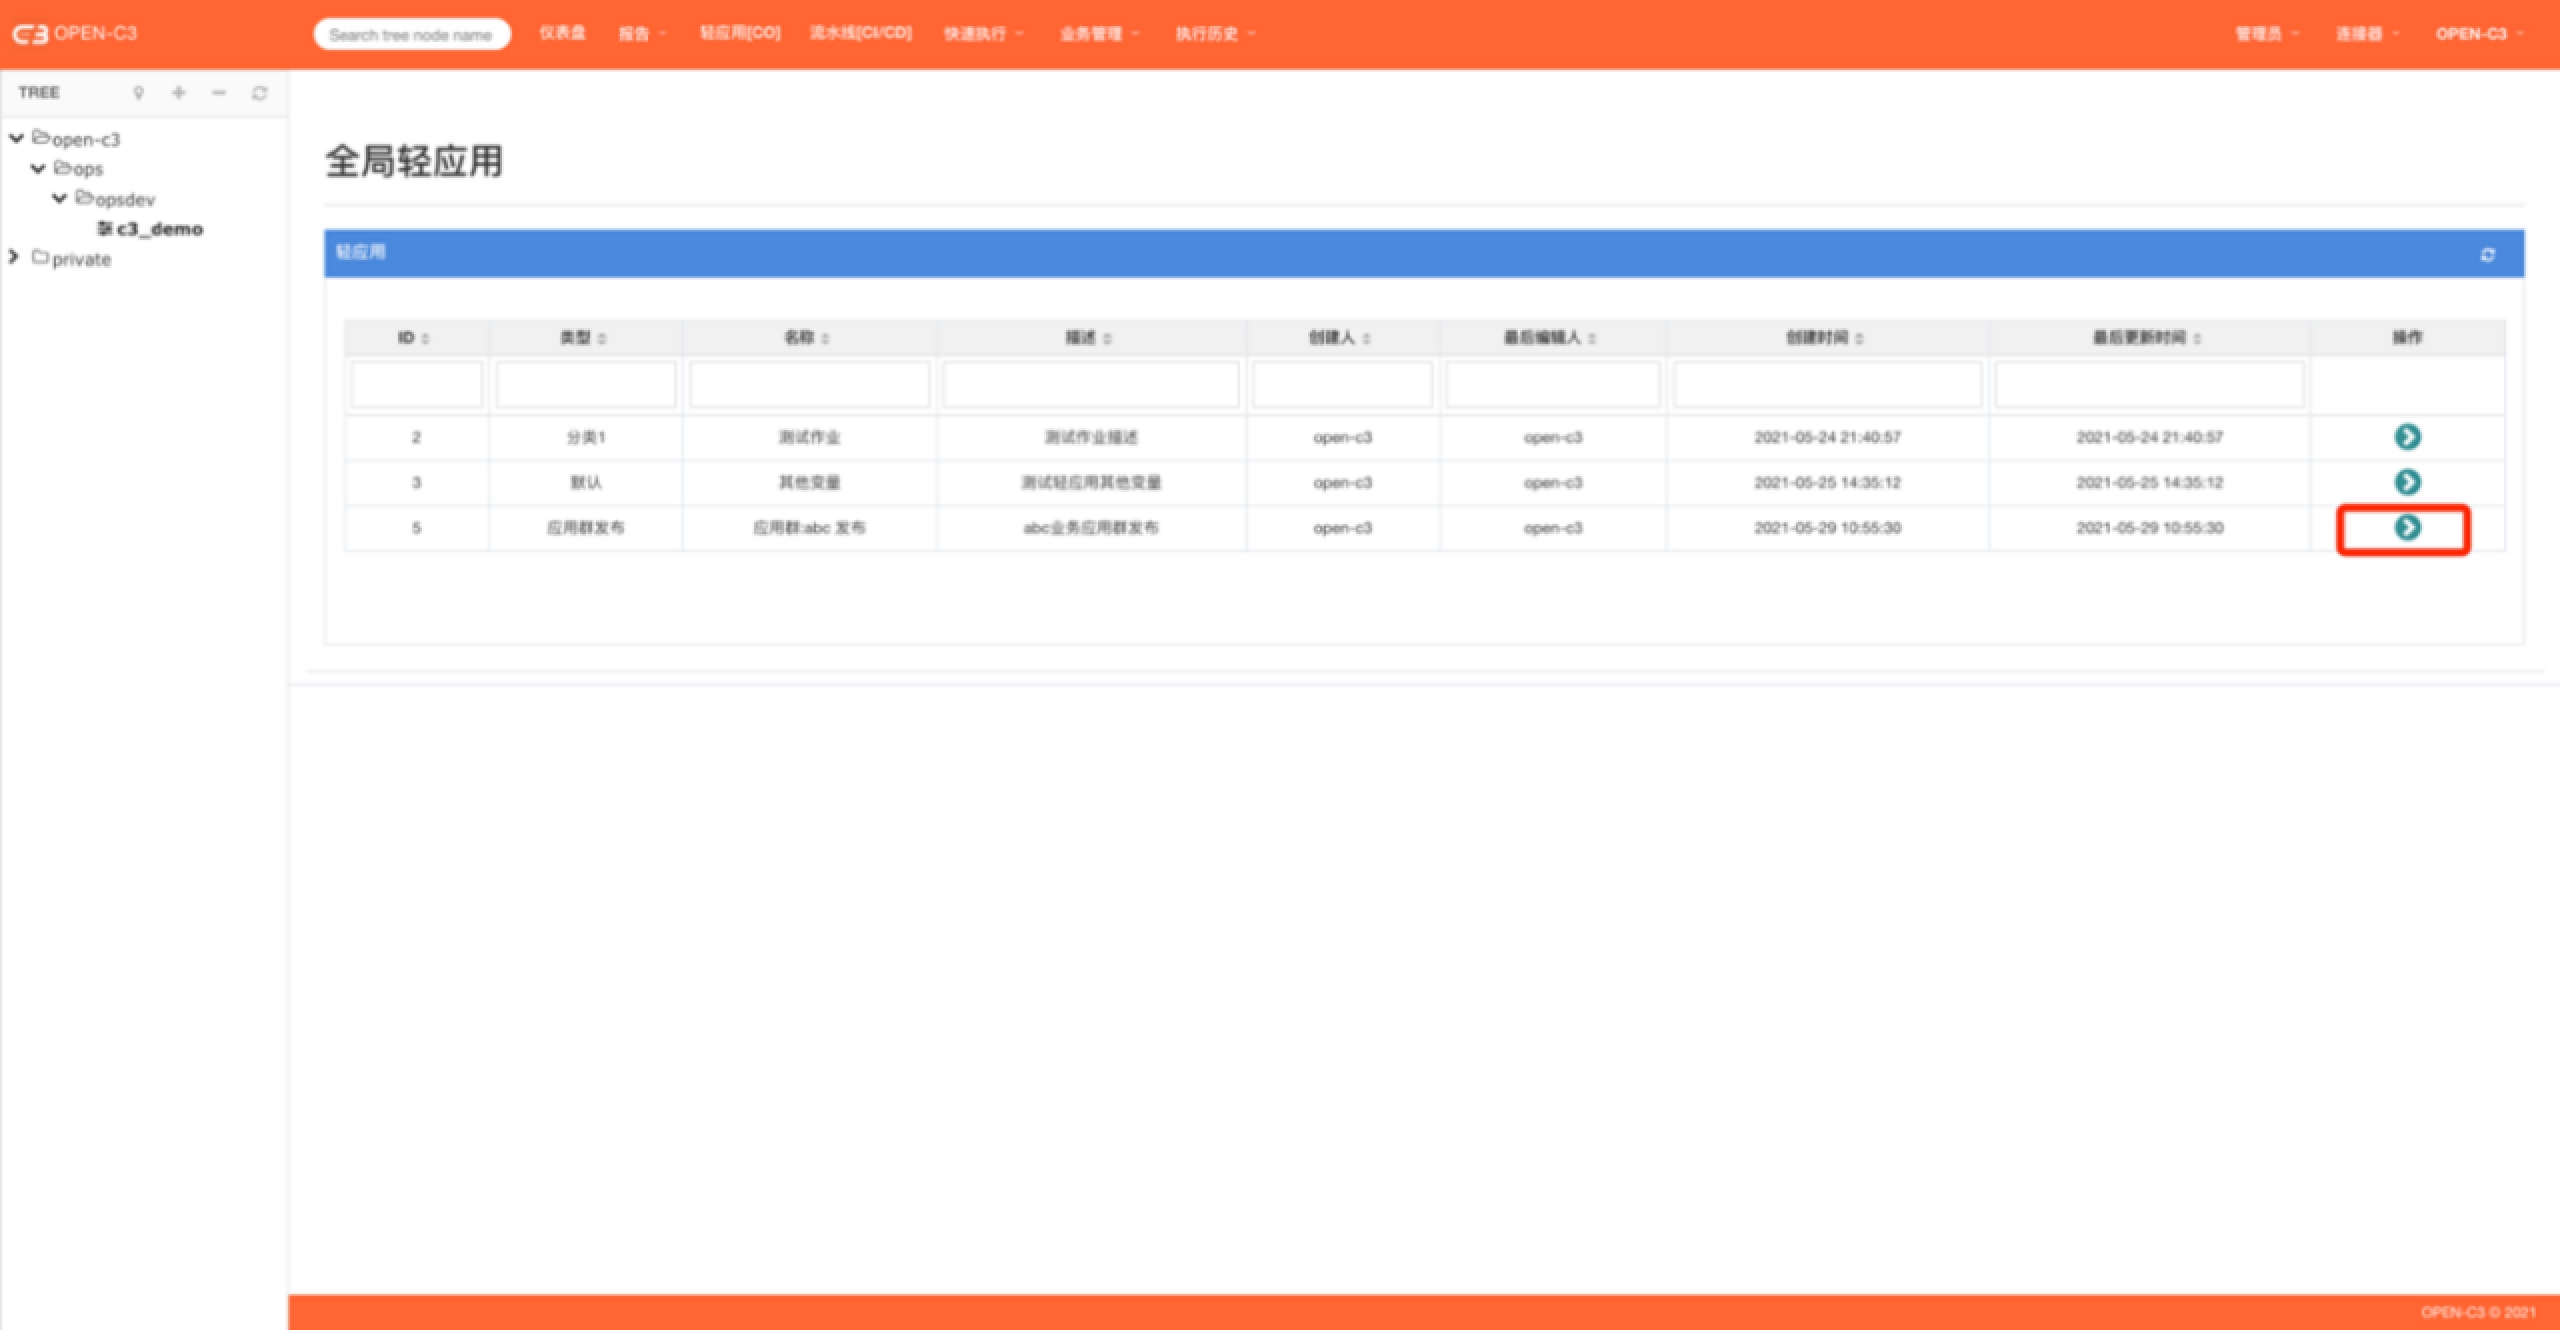Screen dimensions: 2560x1330
Task: Click the tree locate pin icon
Action: pos(139,93)
